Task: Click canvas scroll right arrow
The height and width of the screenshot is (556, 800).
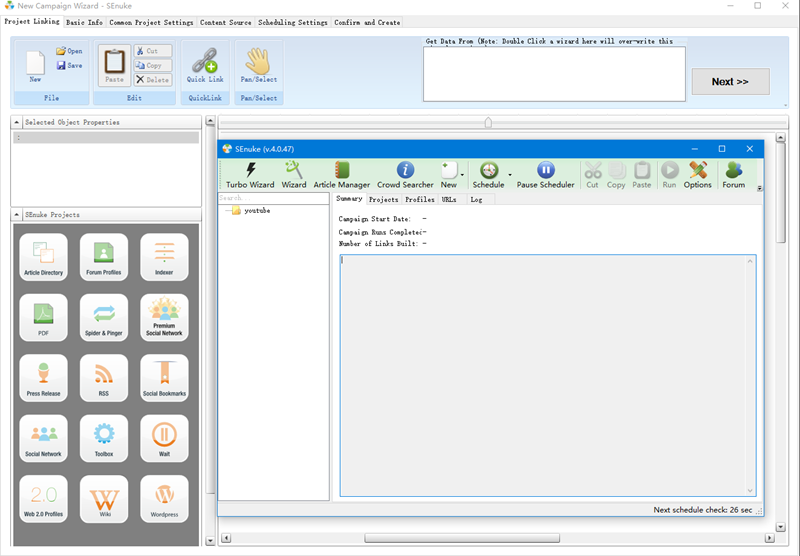Action: [x=770, y=538]
